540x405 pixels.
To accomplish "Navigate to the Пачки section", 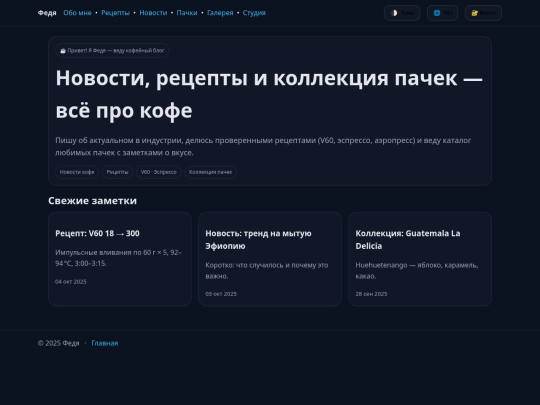I will click(x=187, y=13).
